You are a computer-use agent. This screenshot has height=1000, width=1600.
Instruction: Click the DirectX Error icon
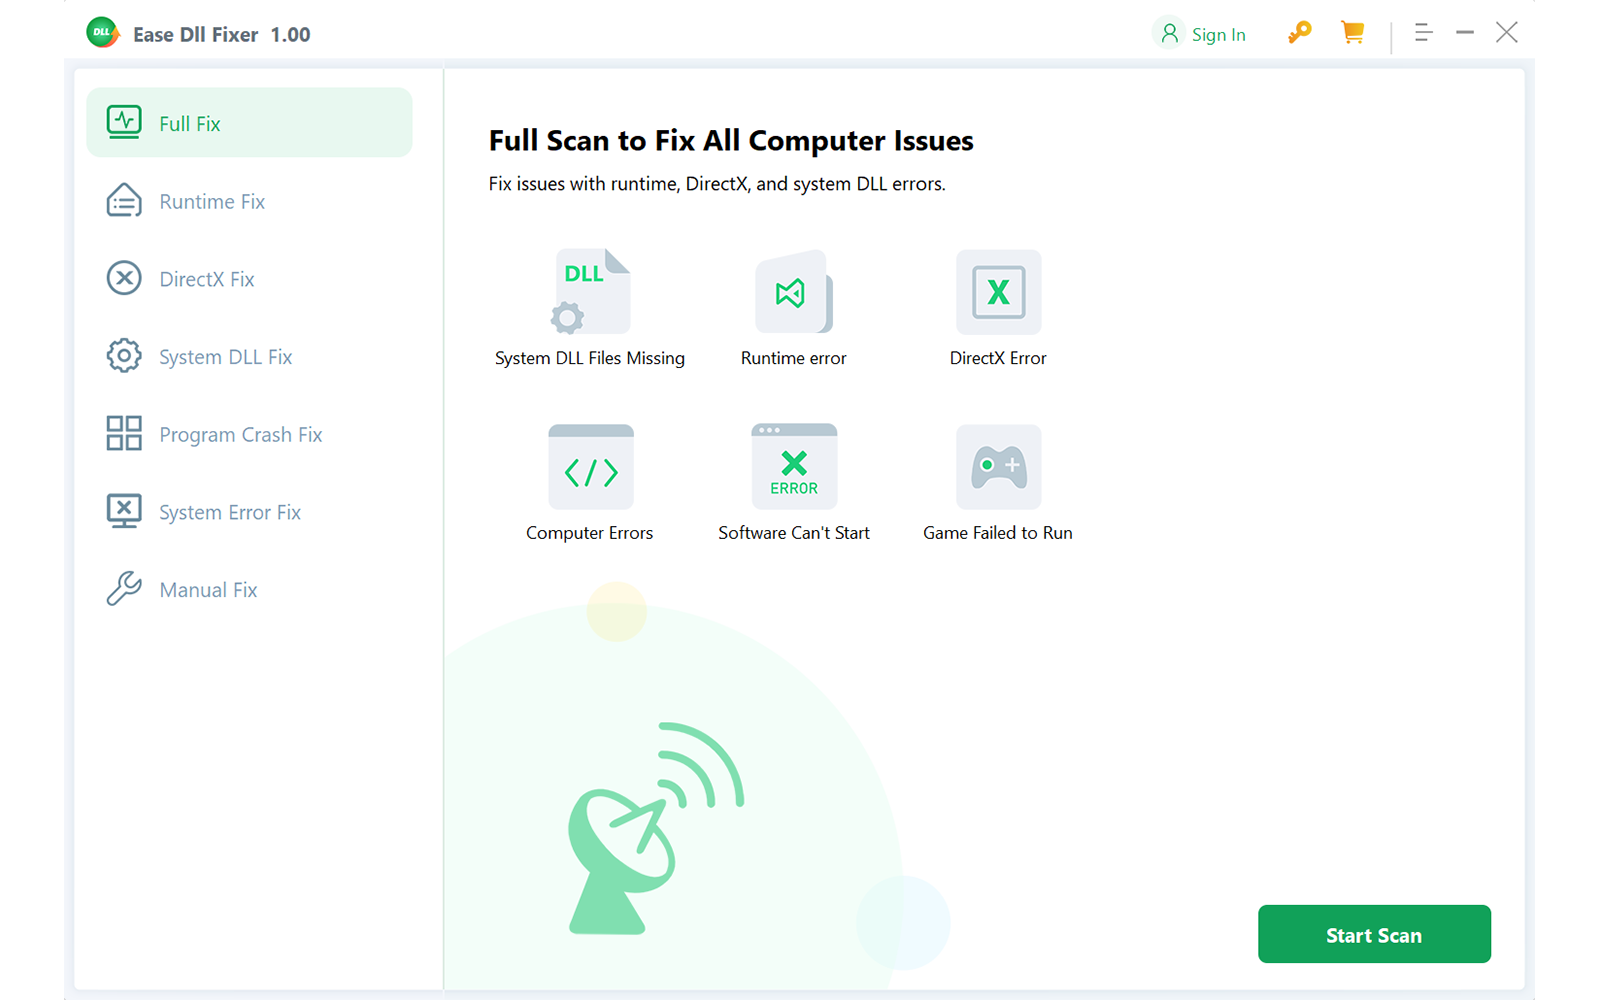pyautogui.click(x=998, y=291)
